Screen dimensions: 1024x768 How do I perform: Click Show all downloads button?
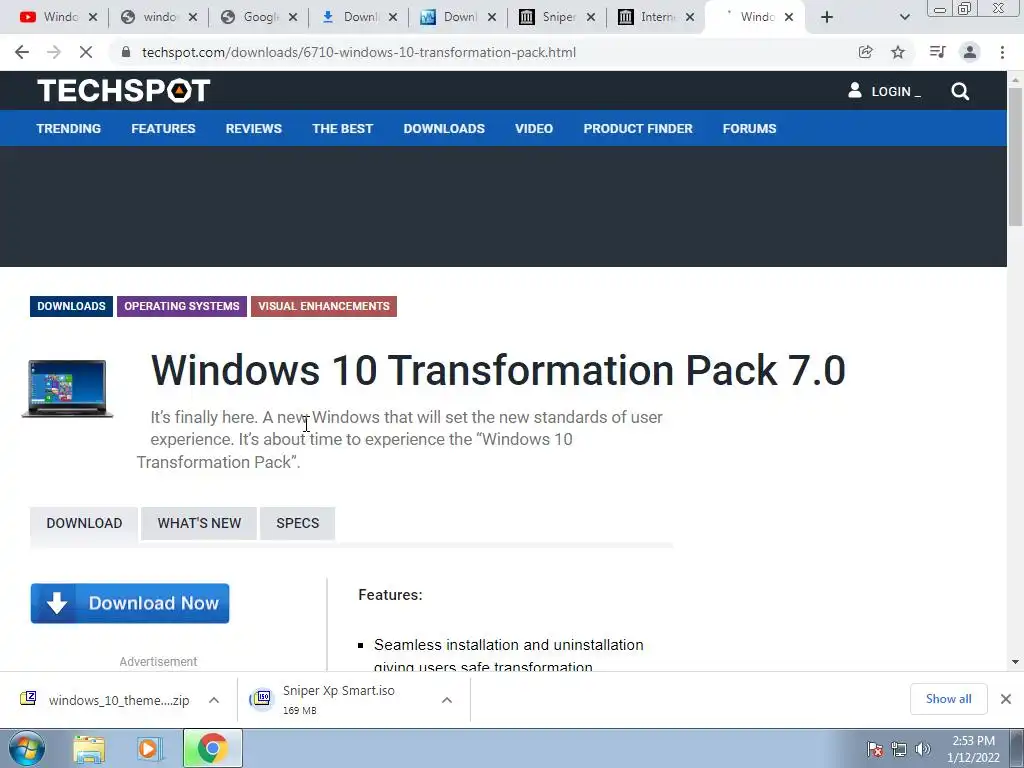click(x=948, y=699)
